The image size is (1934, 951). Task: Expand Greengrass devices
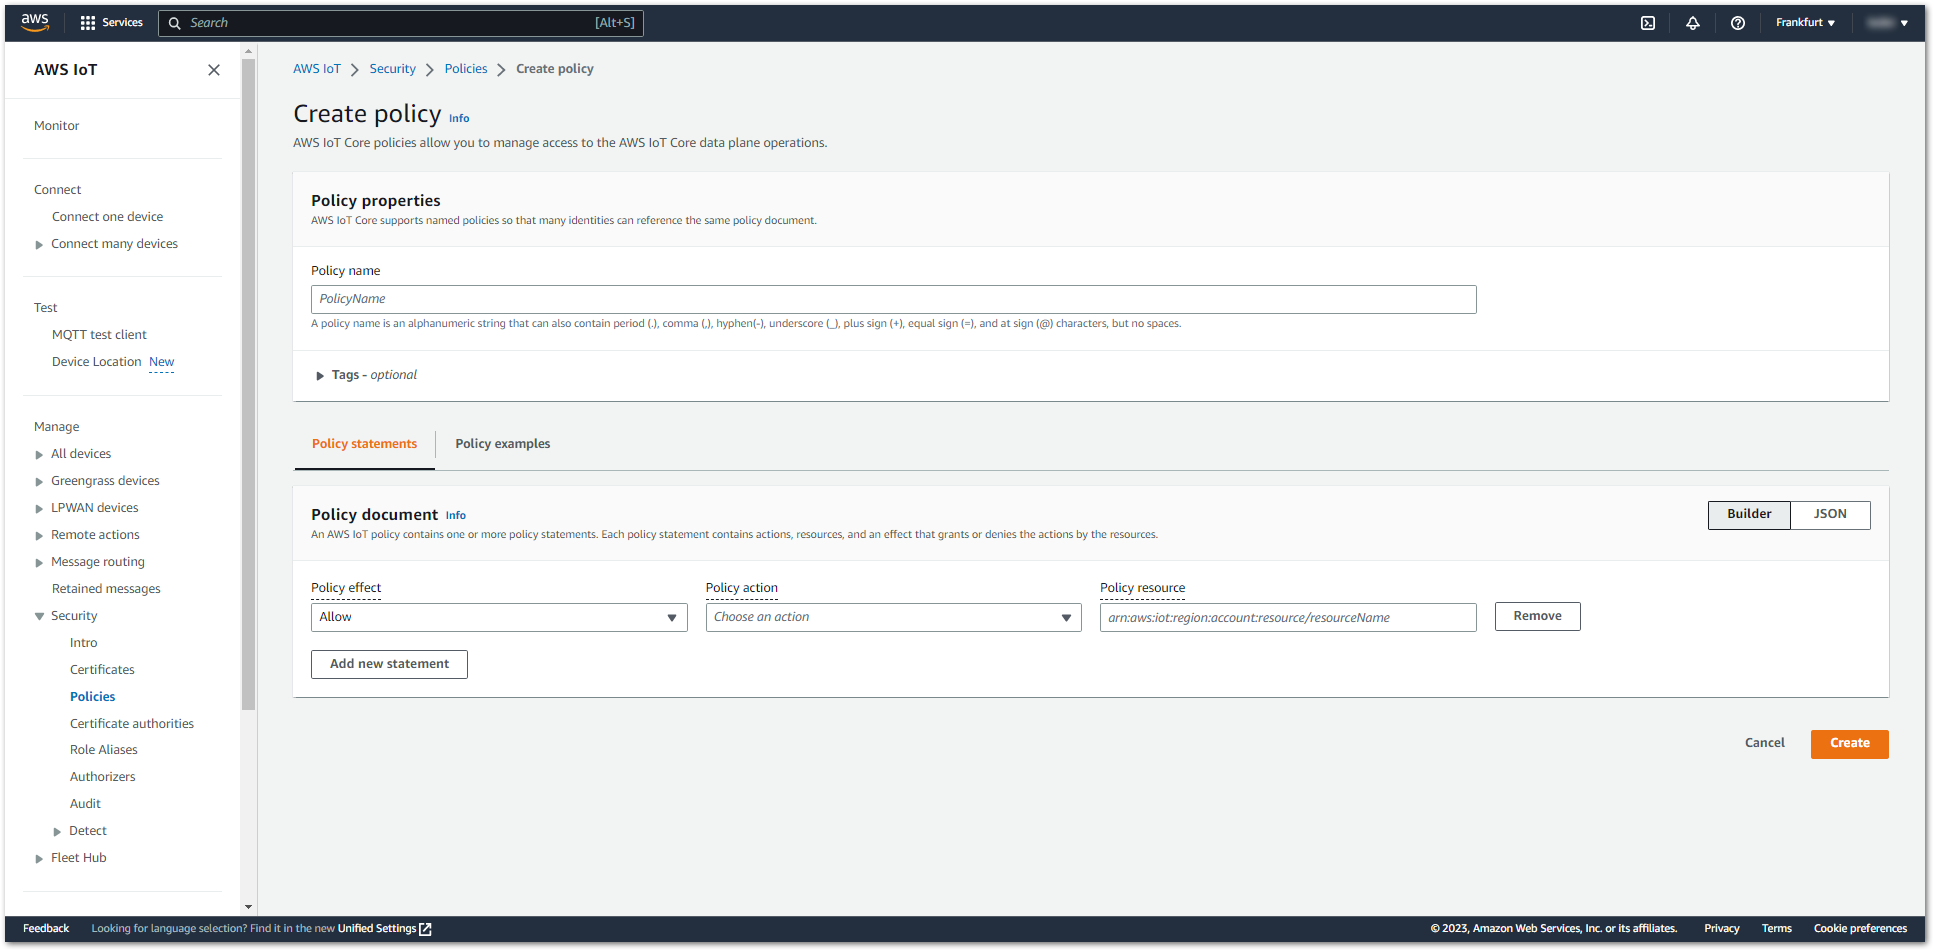pos(39,482)
